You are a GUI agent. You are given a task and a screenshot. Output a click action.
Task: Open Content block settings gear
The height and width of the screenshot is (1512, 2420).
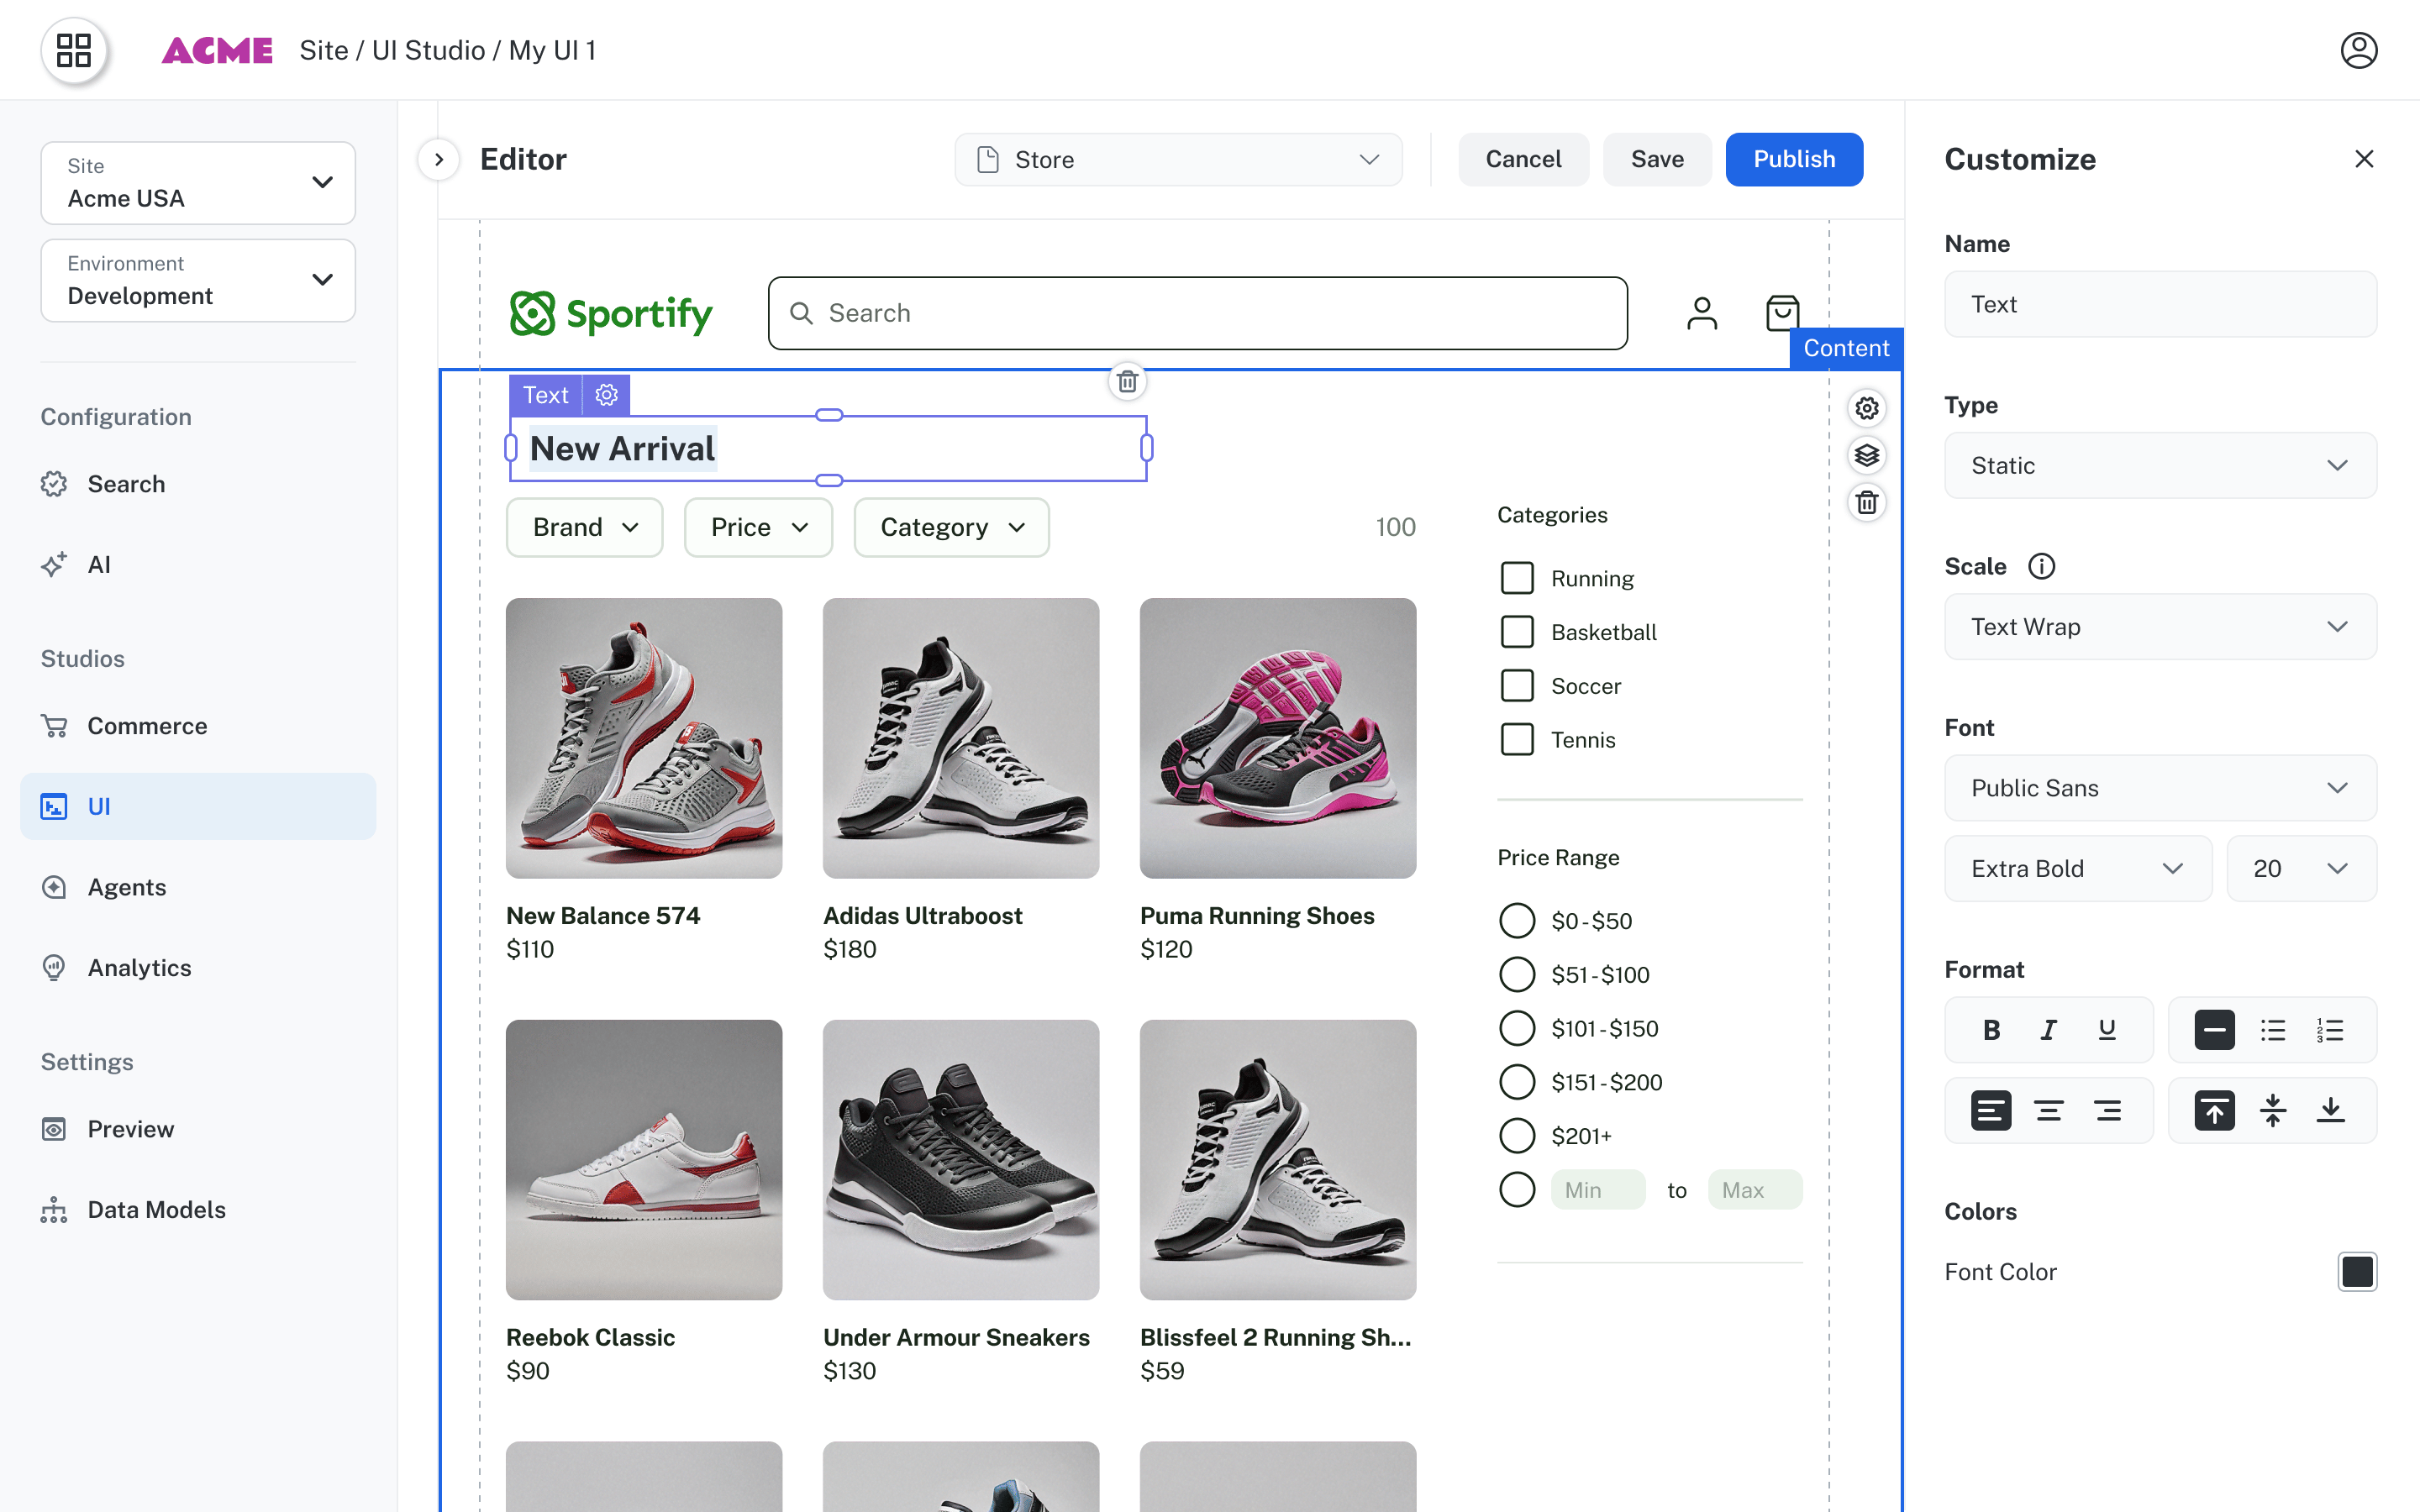pos(1866,408)
